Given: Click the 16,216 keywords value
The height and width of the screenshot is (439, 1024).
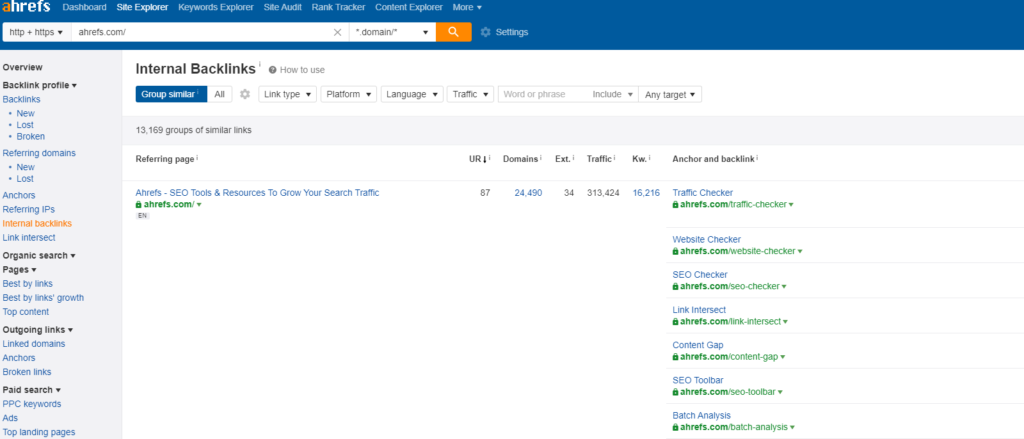Looking at the screenshot, I should (x=647, y=193).
